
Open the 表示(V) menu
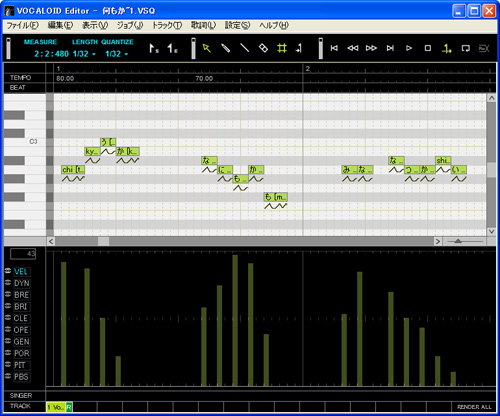pos(95,25)
